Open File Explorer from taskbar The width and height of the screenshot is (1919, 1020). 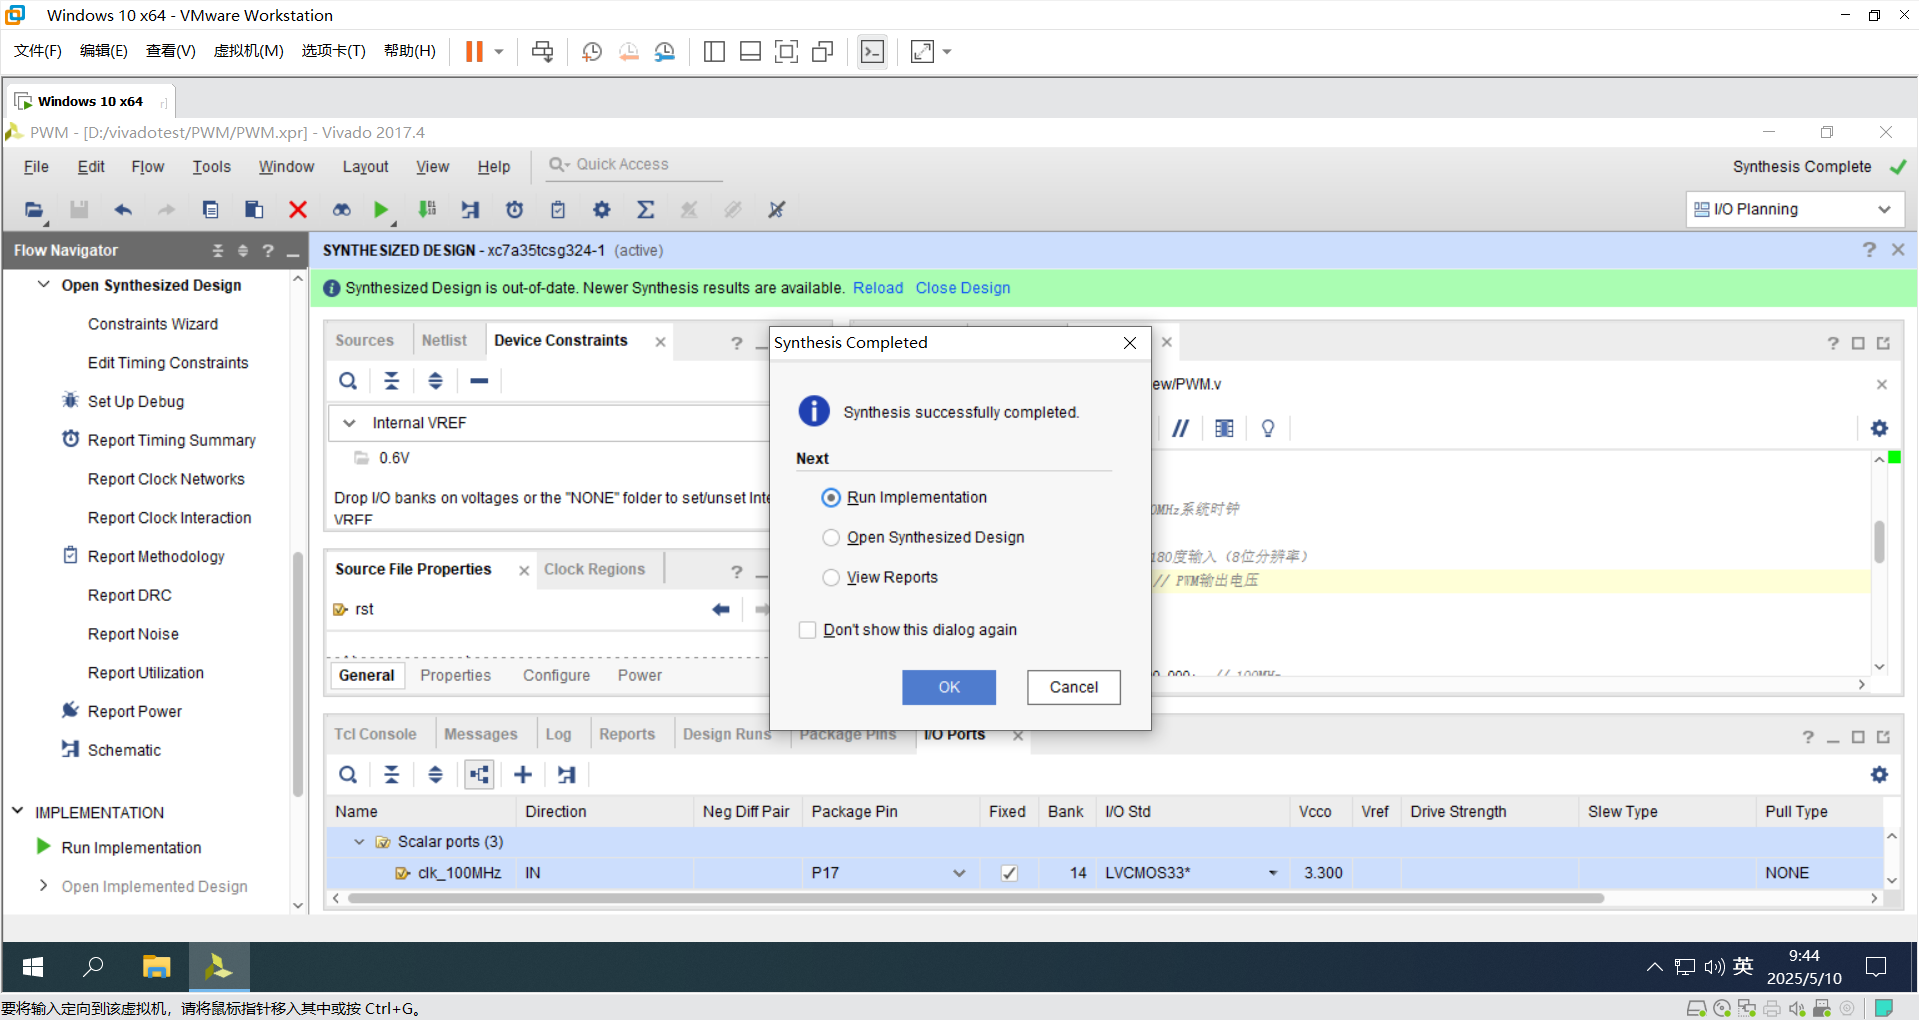(156, 967)
